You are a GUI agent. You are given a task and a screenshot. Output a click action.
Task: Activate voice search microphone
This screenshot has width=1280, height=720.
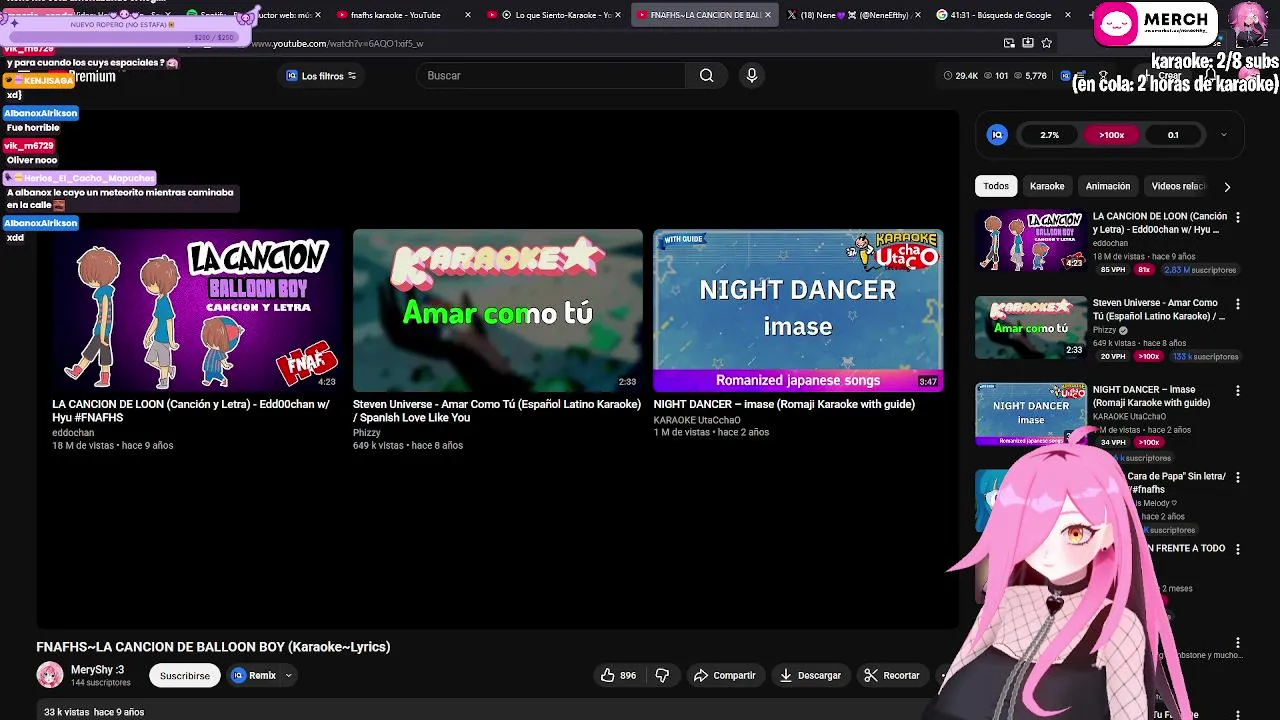tap(752, 76)
